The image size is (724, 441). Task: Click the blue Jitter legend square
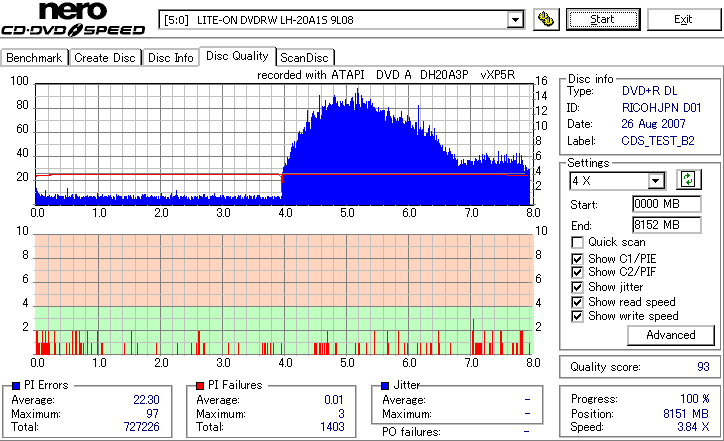(385, 386)
